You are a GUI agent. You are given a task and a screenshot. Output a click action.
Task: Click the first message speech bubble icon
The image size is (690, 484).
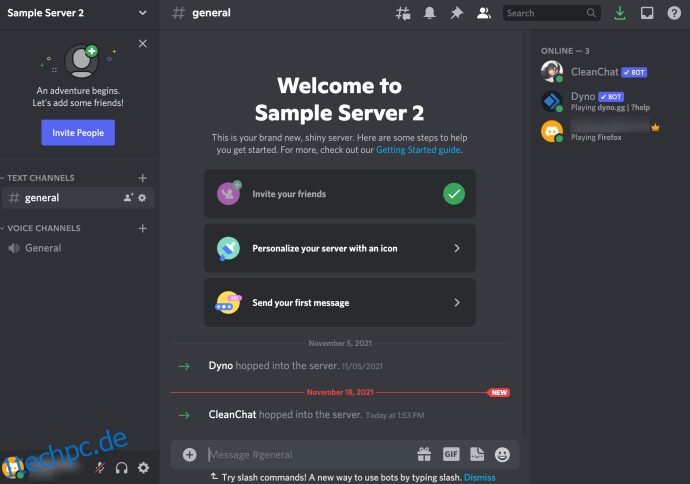pyautogui.click(x=228, y=303)
